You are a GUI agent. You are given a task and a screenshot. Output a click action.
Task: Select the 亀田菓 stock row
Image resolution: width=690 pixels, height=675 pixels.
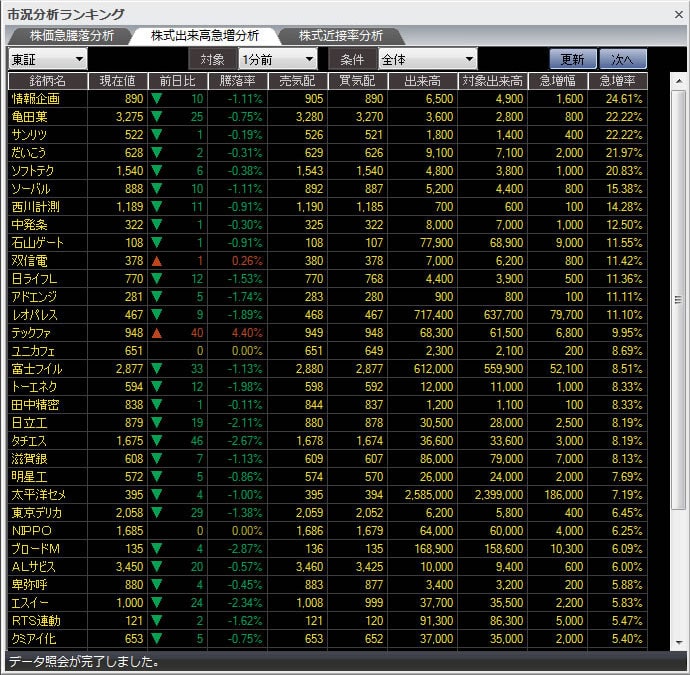pyautogui.click(x=327, y=117)
